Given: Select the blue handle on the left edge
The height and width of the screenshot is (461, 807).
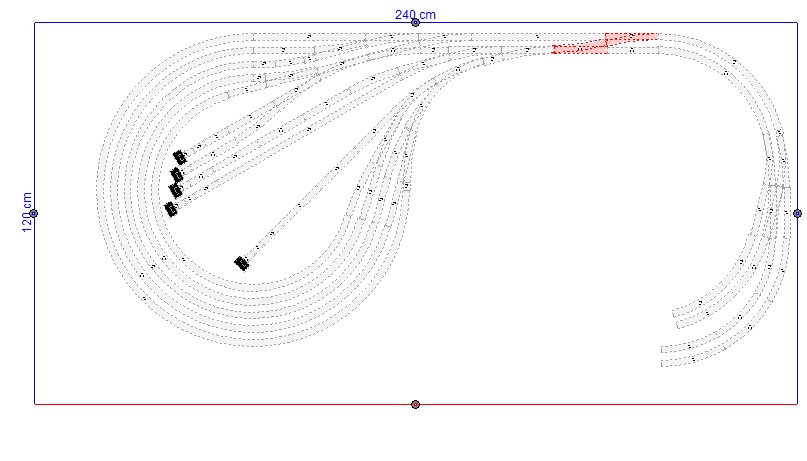Looking at the screenshot, I should (34, 213).
